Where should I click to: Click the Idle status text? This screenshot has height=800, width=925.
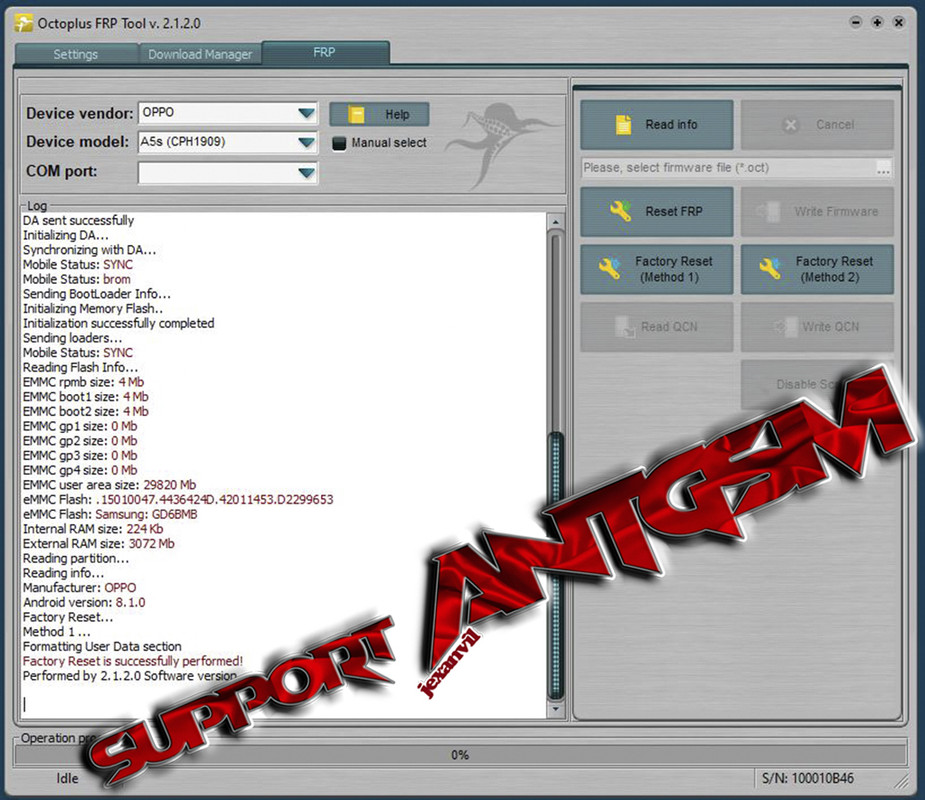click(x=67, y=778)
